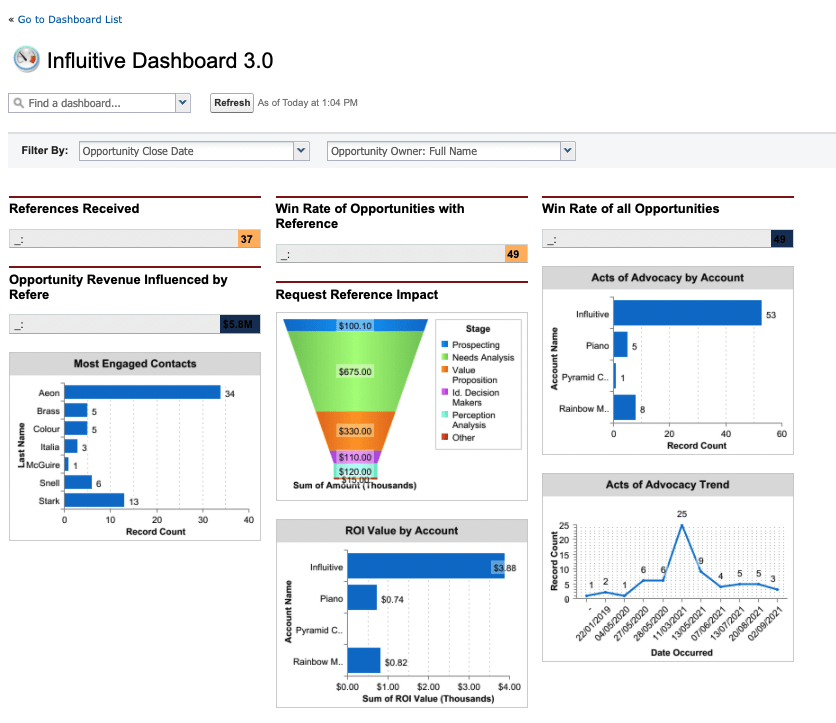
Task: Click the Prospecting blue legend swatch
Action: click(445, 344)
